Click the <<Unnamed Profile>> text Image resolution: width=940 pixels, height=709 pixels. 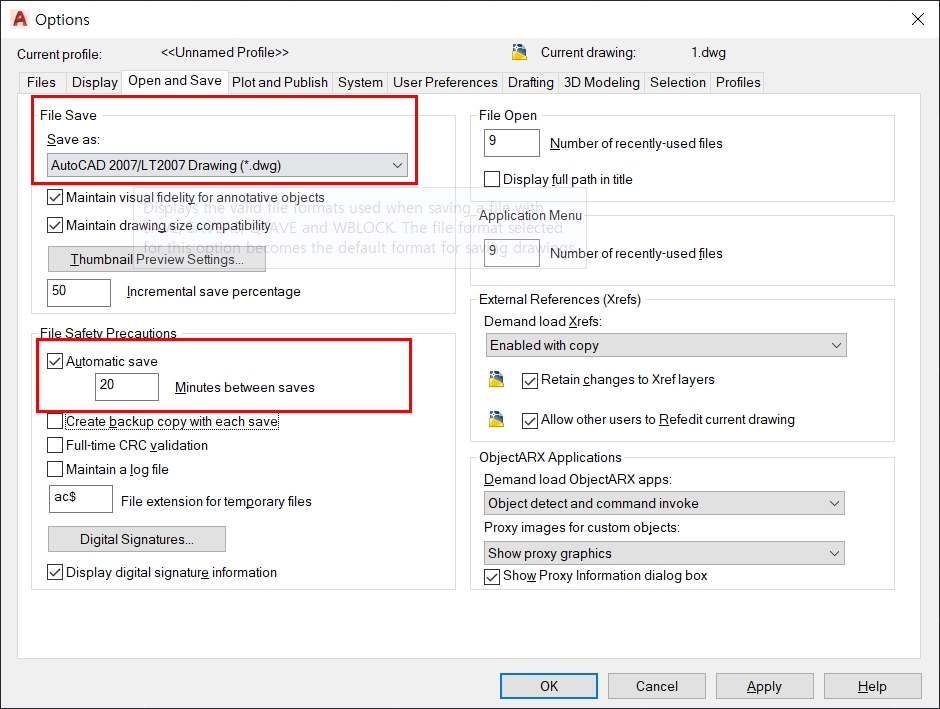point(225,53)
